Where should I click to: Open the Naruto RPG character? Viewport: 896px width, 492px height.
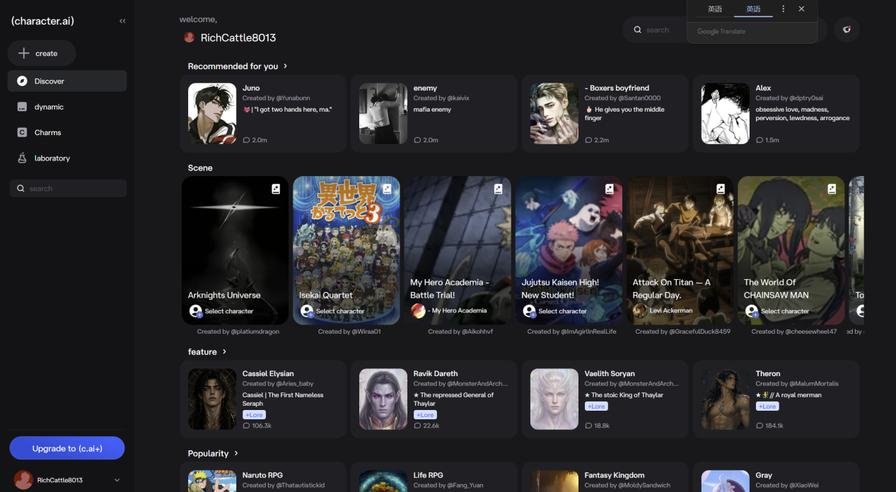[x=263, y=478]
